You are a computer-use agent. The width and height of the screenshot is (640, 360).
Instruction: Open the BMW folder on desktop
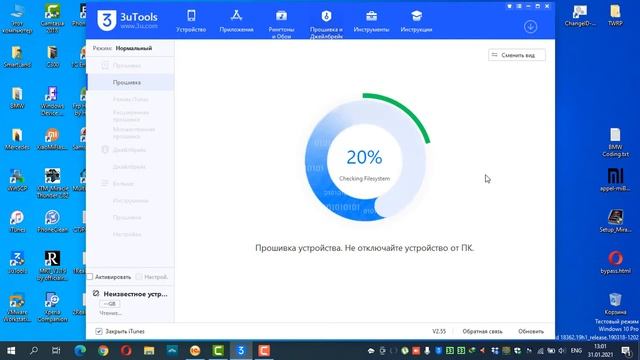pos(17,98)
